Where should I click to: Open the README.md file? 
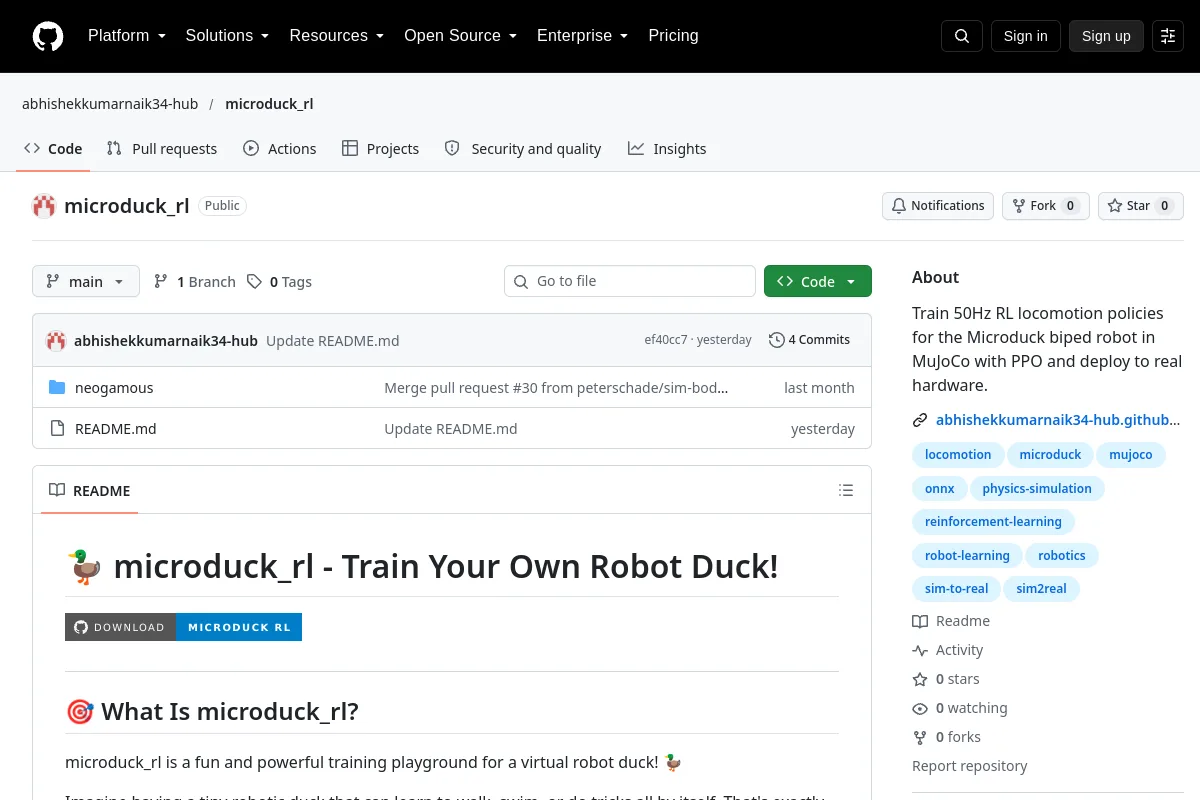116,429
